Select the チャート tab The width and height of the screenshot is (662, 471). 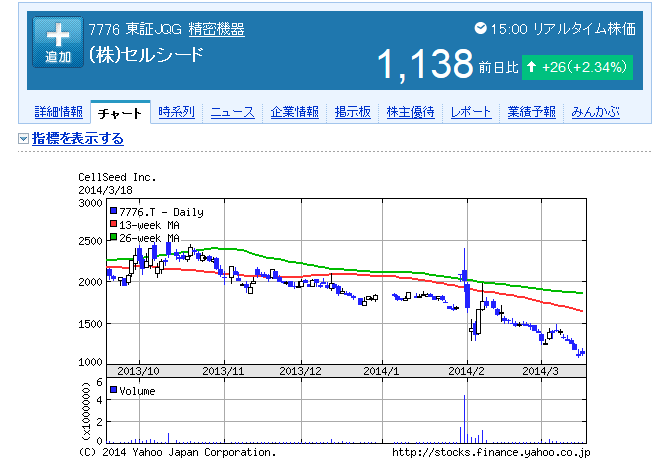(x=120, y=113)
